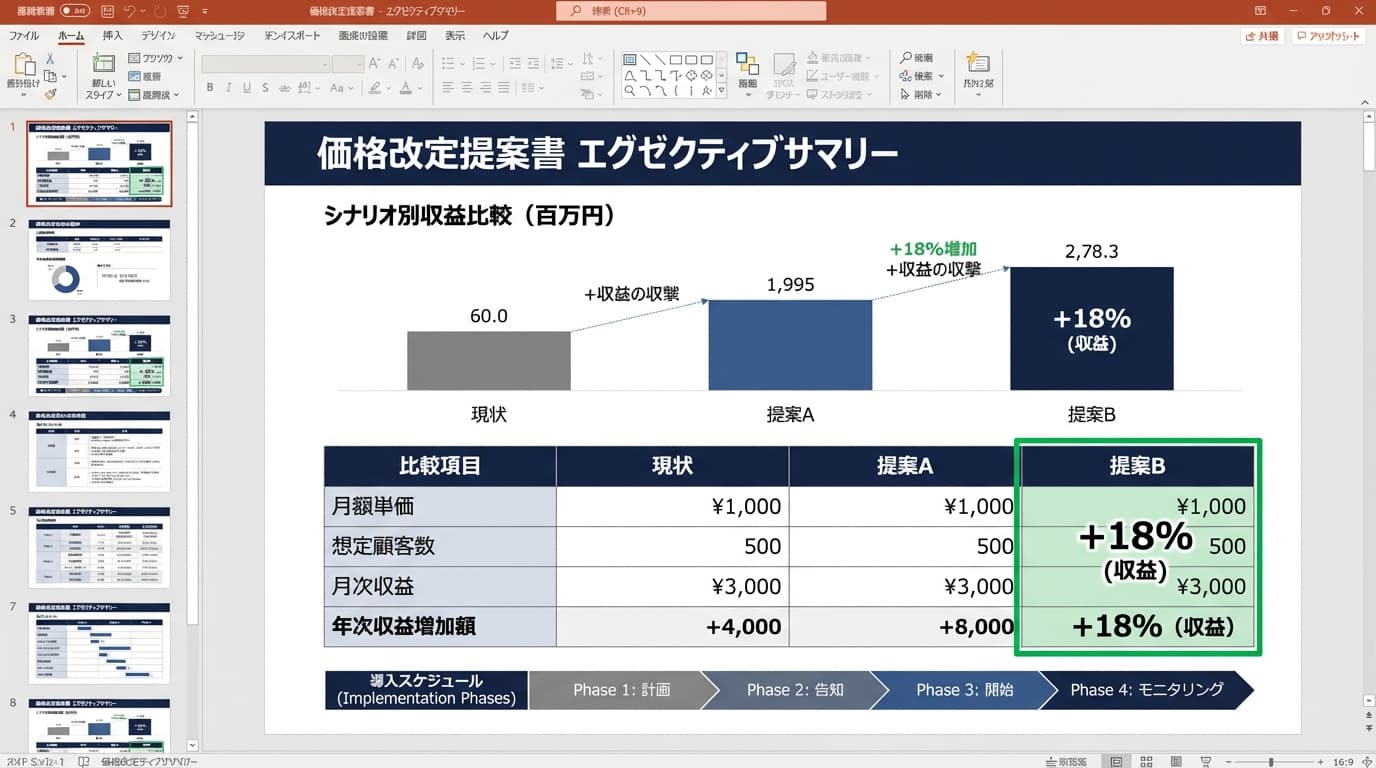Image resolution: width=1376 pixels, height=768 pixels.
Task: Adjust the zoom slider in status bar
Action: tap(1270, 761)
